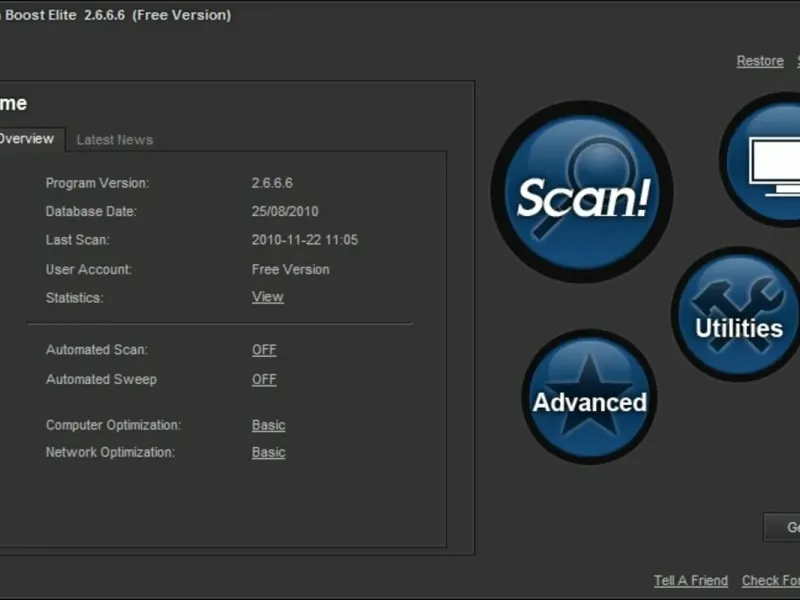
Task: Toggle Automated Sweep OFF link
Action: pyautogui.click(x=264, y=380)
